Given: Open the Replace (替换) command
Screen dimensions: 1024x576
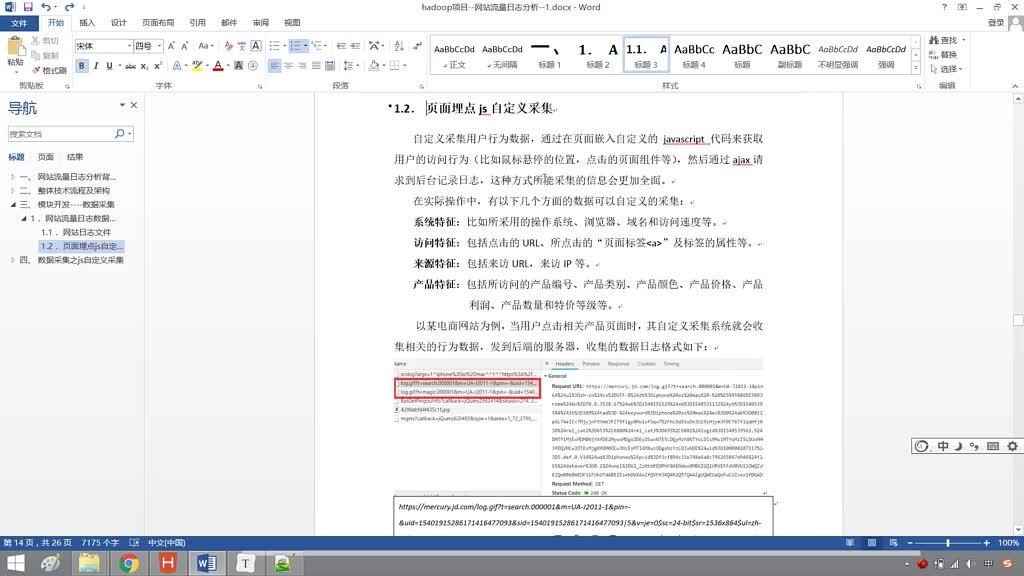Looking at the screenshot, I should [948, 54].
